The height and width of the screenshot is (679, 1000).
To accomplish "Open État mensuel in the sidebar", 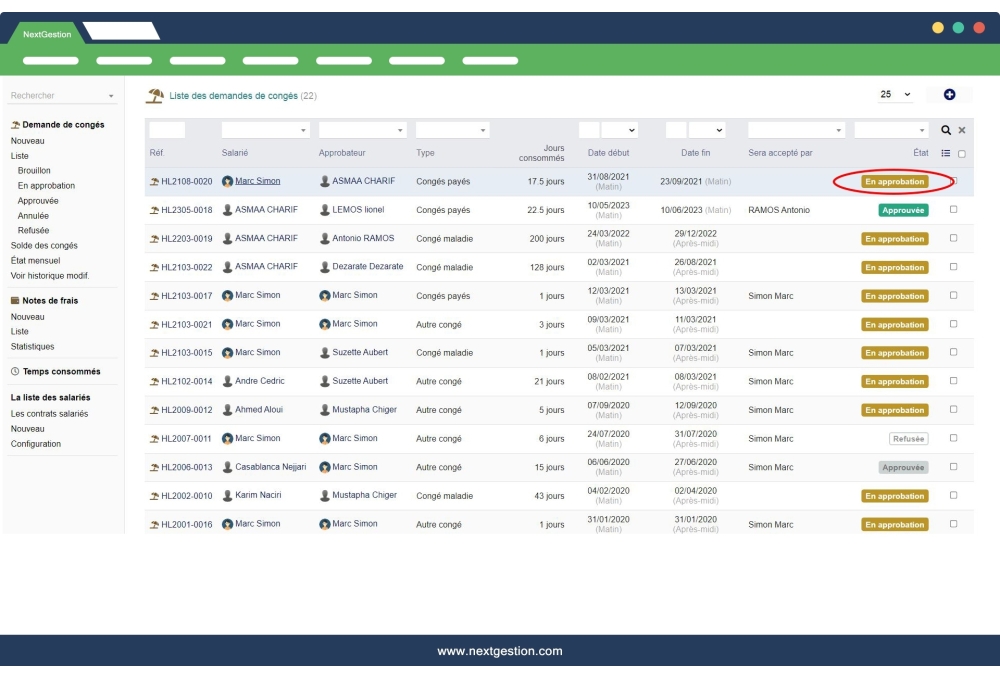I will coord(35,261).
